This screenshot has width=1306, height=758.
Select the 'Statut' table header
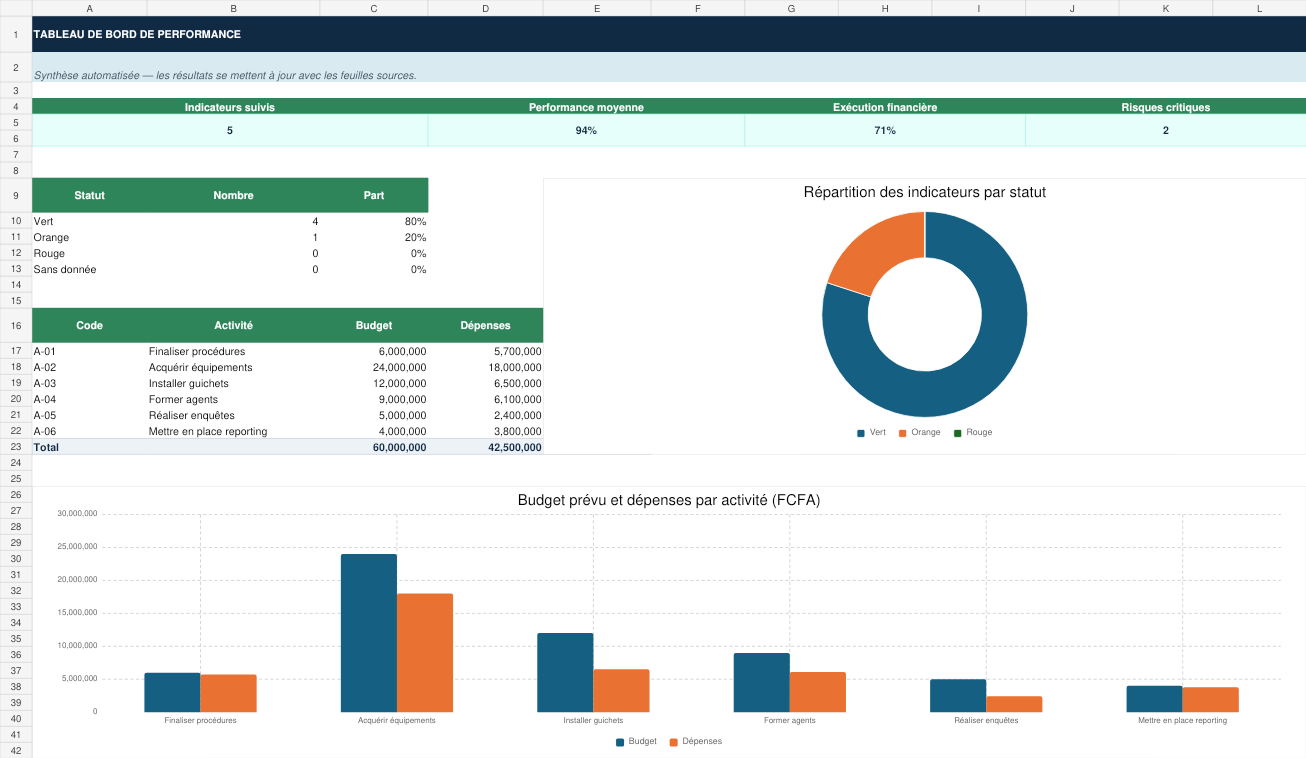(90, 195)
